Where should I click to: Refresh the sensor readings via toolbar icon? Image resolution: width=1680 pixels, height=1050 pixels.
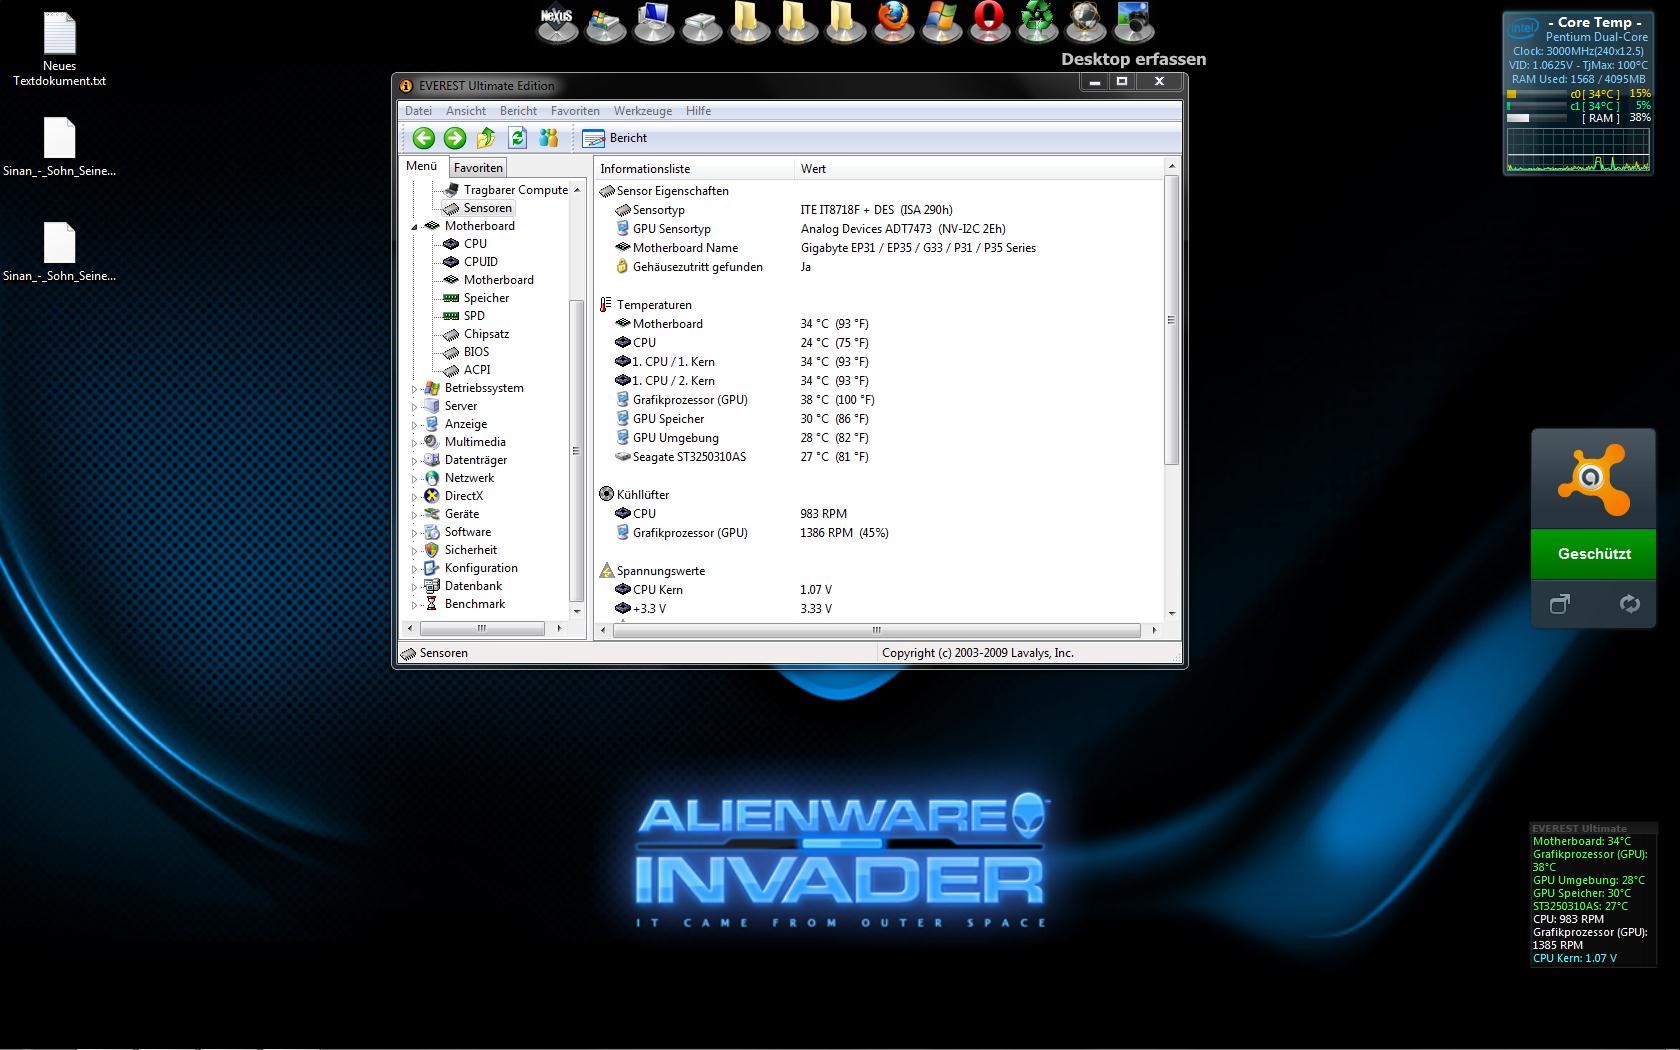(517, 138)
